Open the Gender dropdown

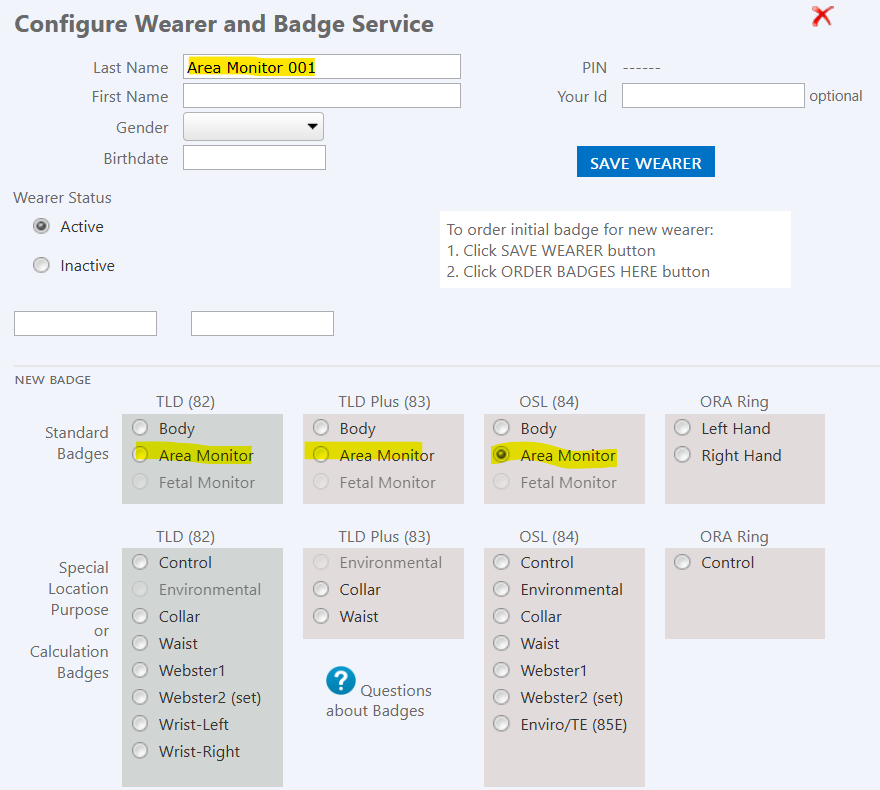pos(253,127)
